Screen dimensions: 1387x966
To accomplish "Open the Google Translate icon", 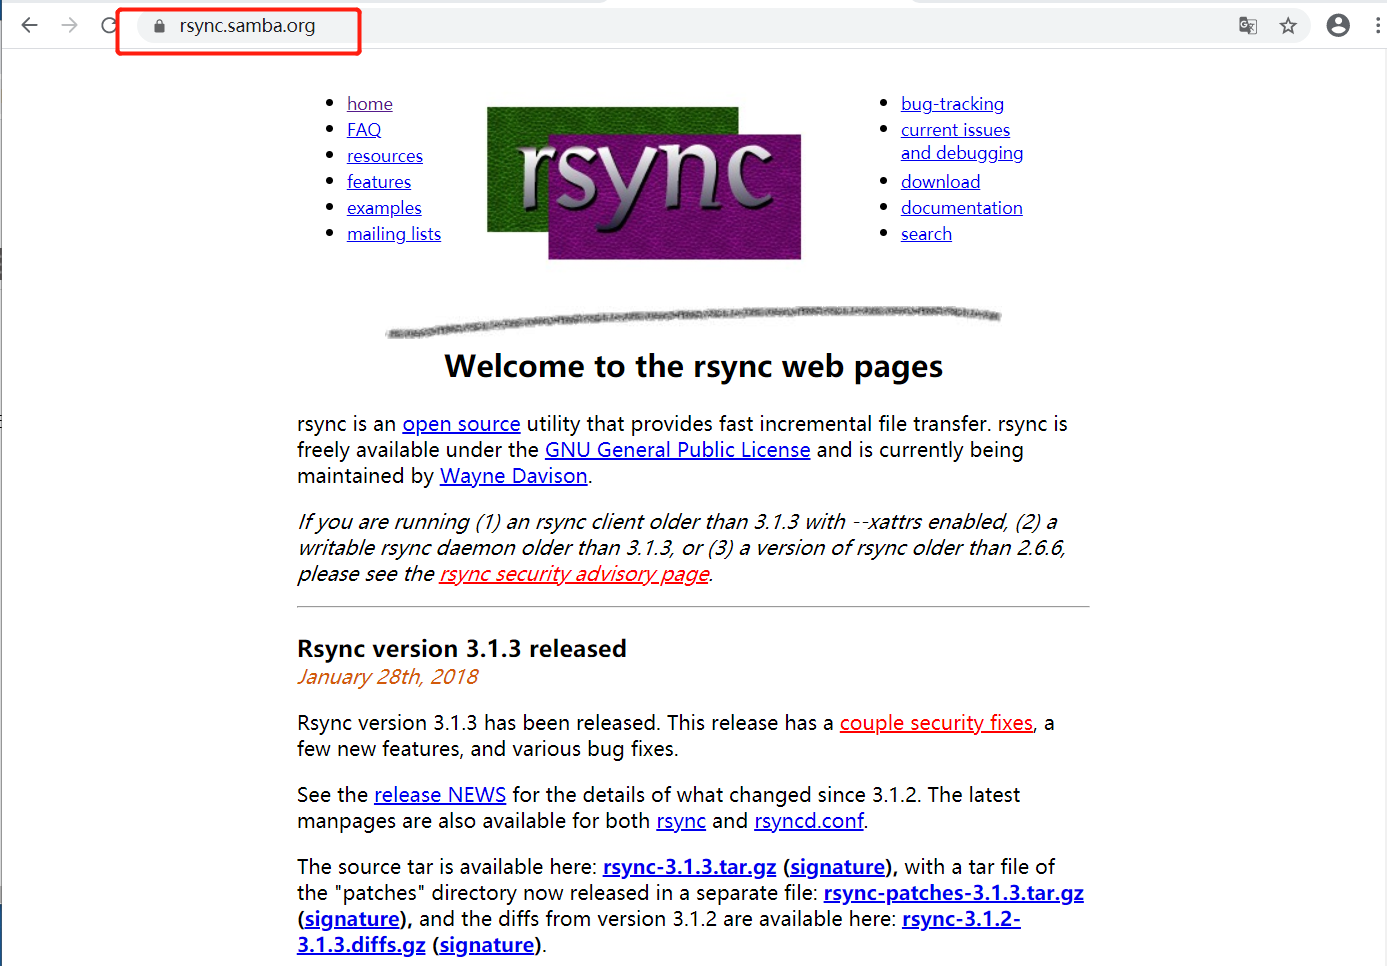I will 1247,26.
